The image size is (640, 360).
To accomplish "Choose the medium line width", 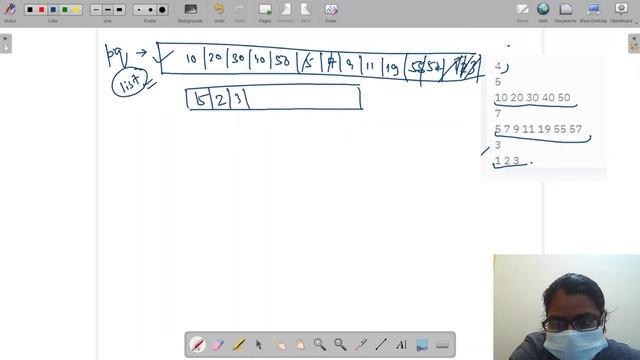I will [x=108, y=10].
